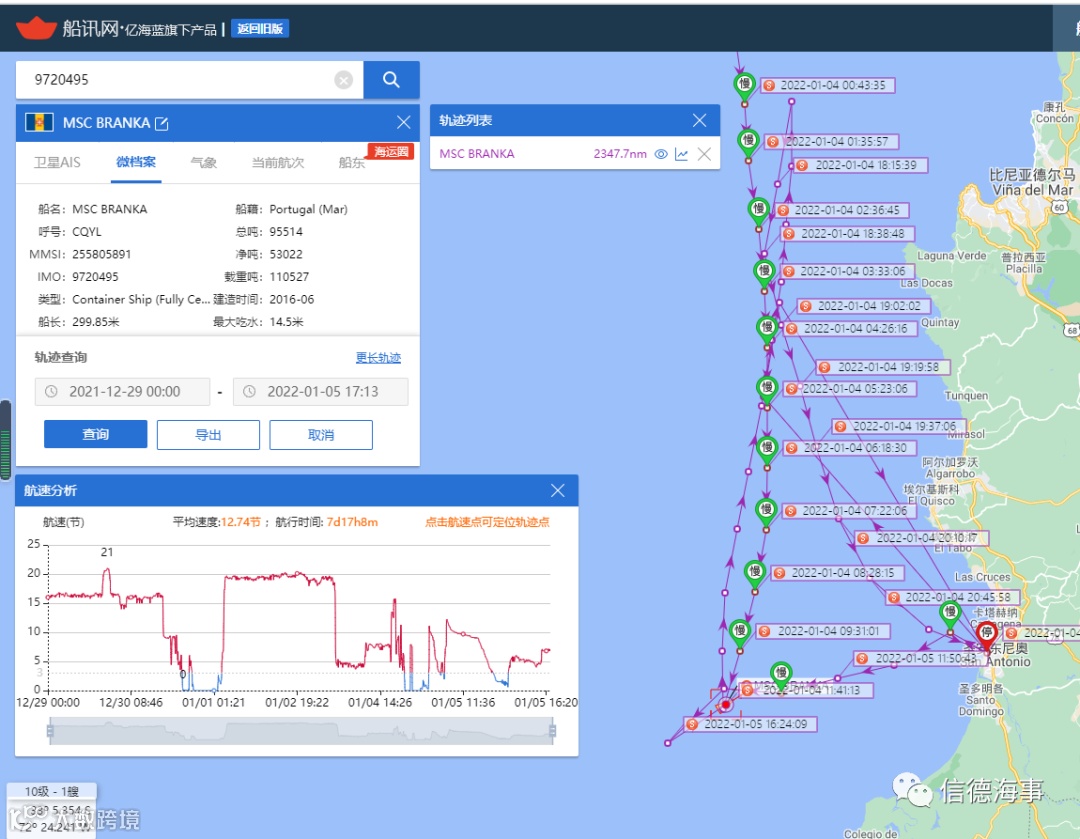Close the 轨迹列表 panel
This screenshot has height=839, width=1080.
pyautogui.click(x=700, y=121)
